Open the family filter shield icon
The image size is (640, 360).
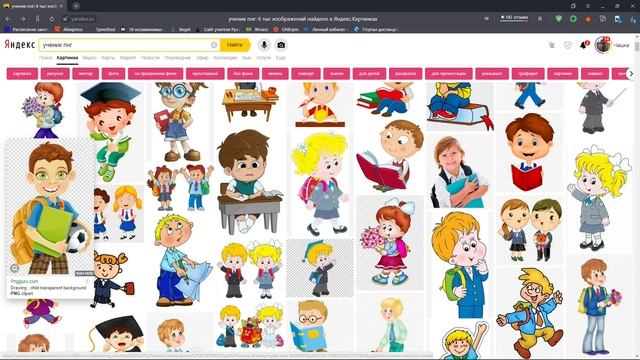[567, 45]
